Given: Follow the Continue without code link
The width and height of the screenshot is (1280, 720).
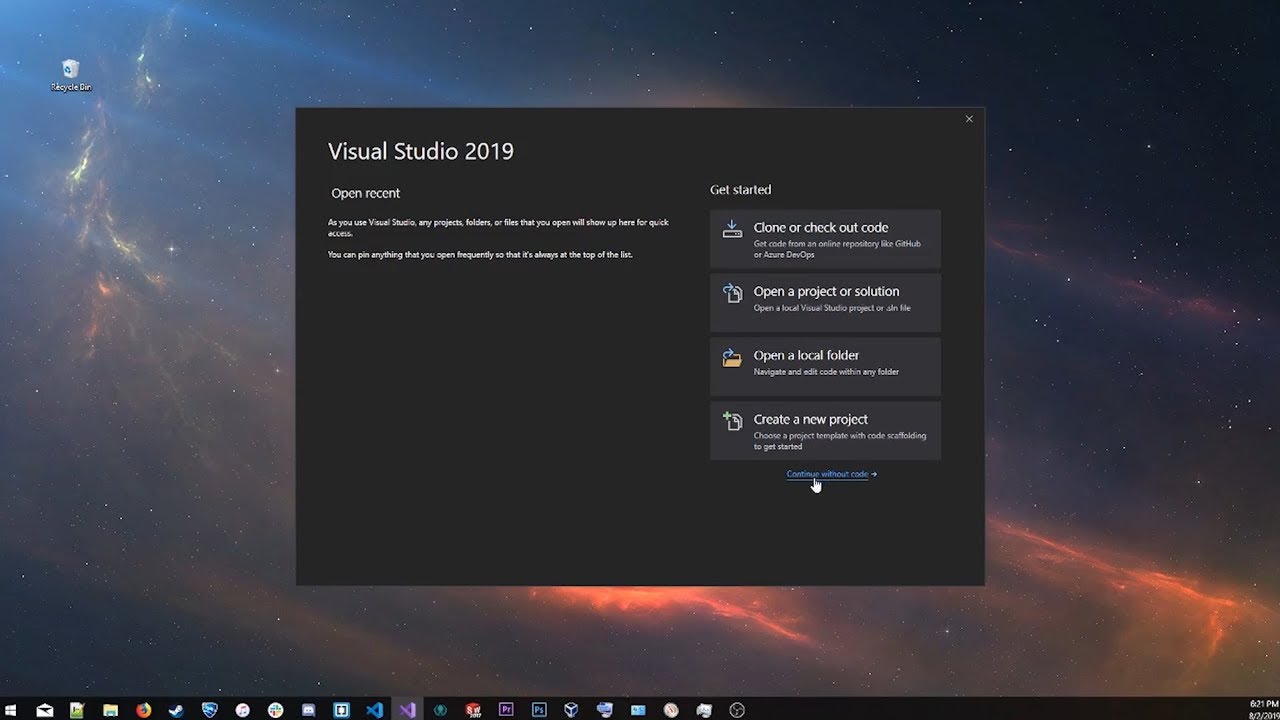Looking at the screenshot, I should tap(827, 474).
